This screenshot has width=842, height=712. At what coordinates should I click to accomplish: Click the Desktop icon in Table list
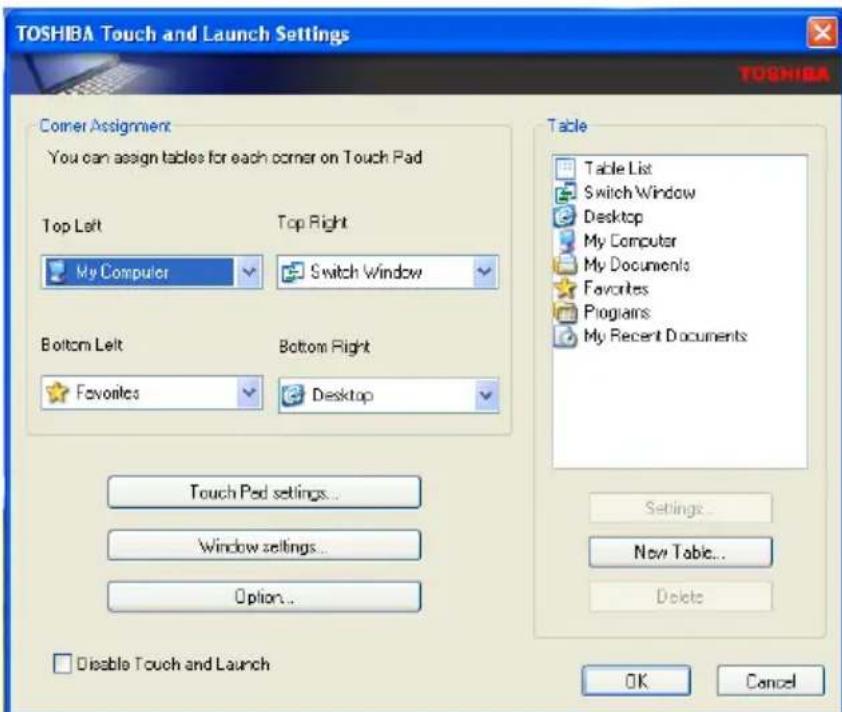565,216
